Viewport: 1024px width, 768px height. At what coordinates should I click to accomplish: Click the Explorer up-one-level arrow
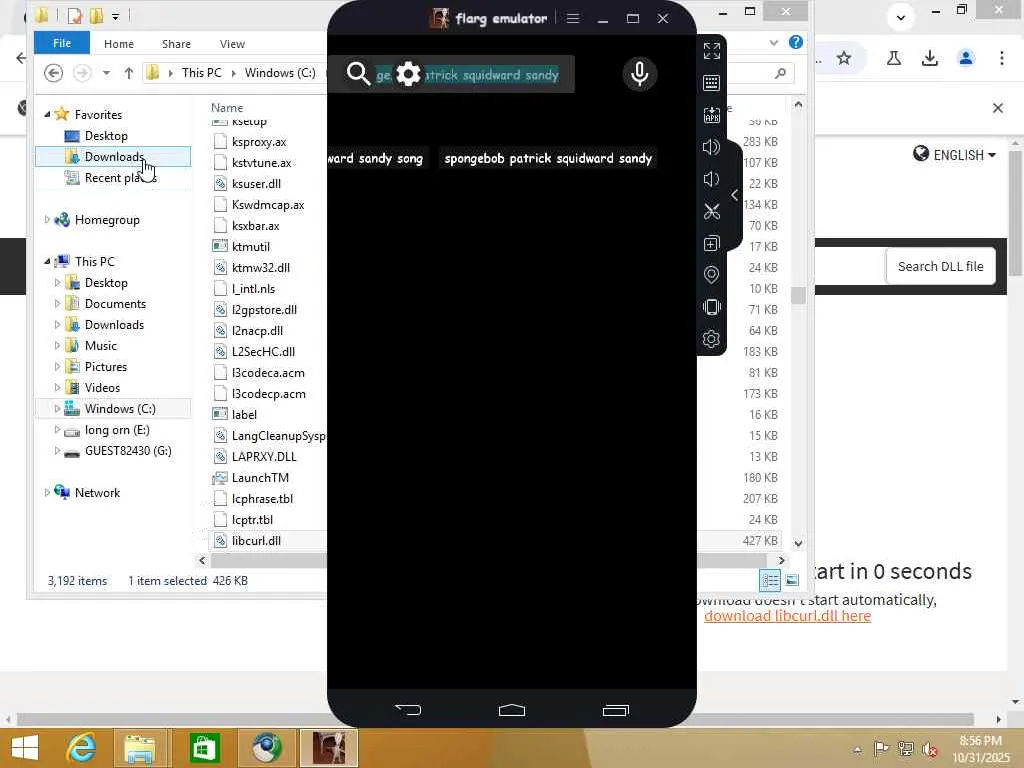click(129, 73)
